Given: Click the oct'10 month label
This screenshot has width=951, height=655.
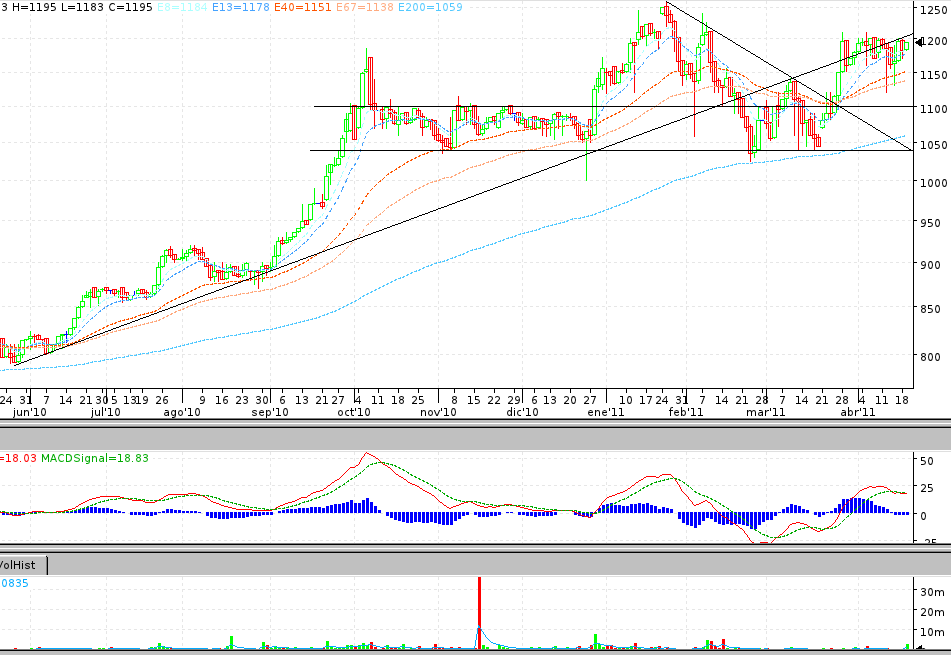Looking at the screenshot, I should [354, 412].
